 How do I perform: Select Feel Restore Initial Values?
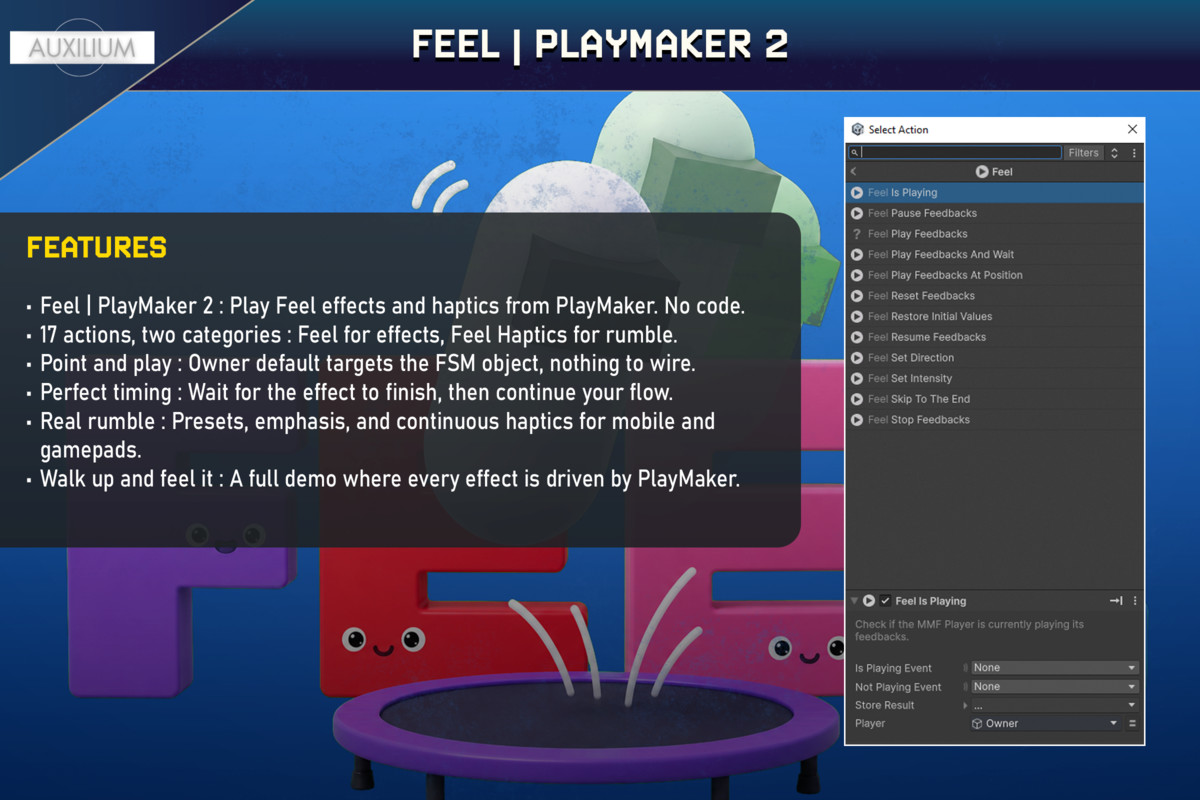coord(995,316)
